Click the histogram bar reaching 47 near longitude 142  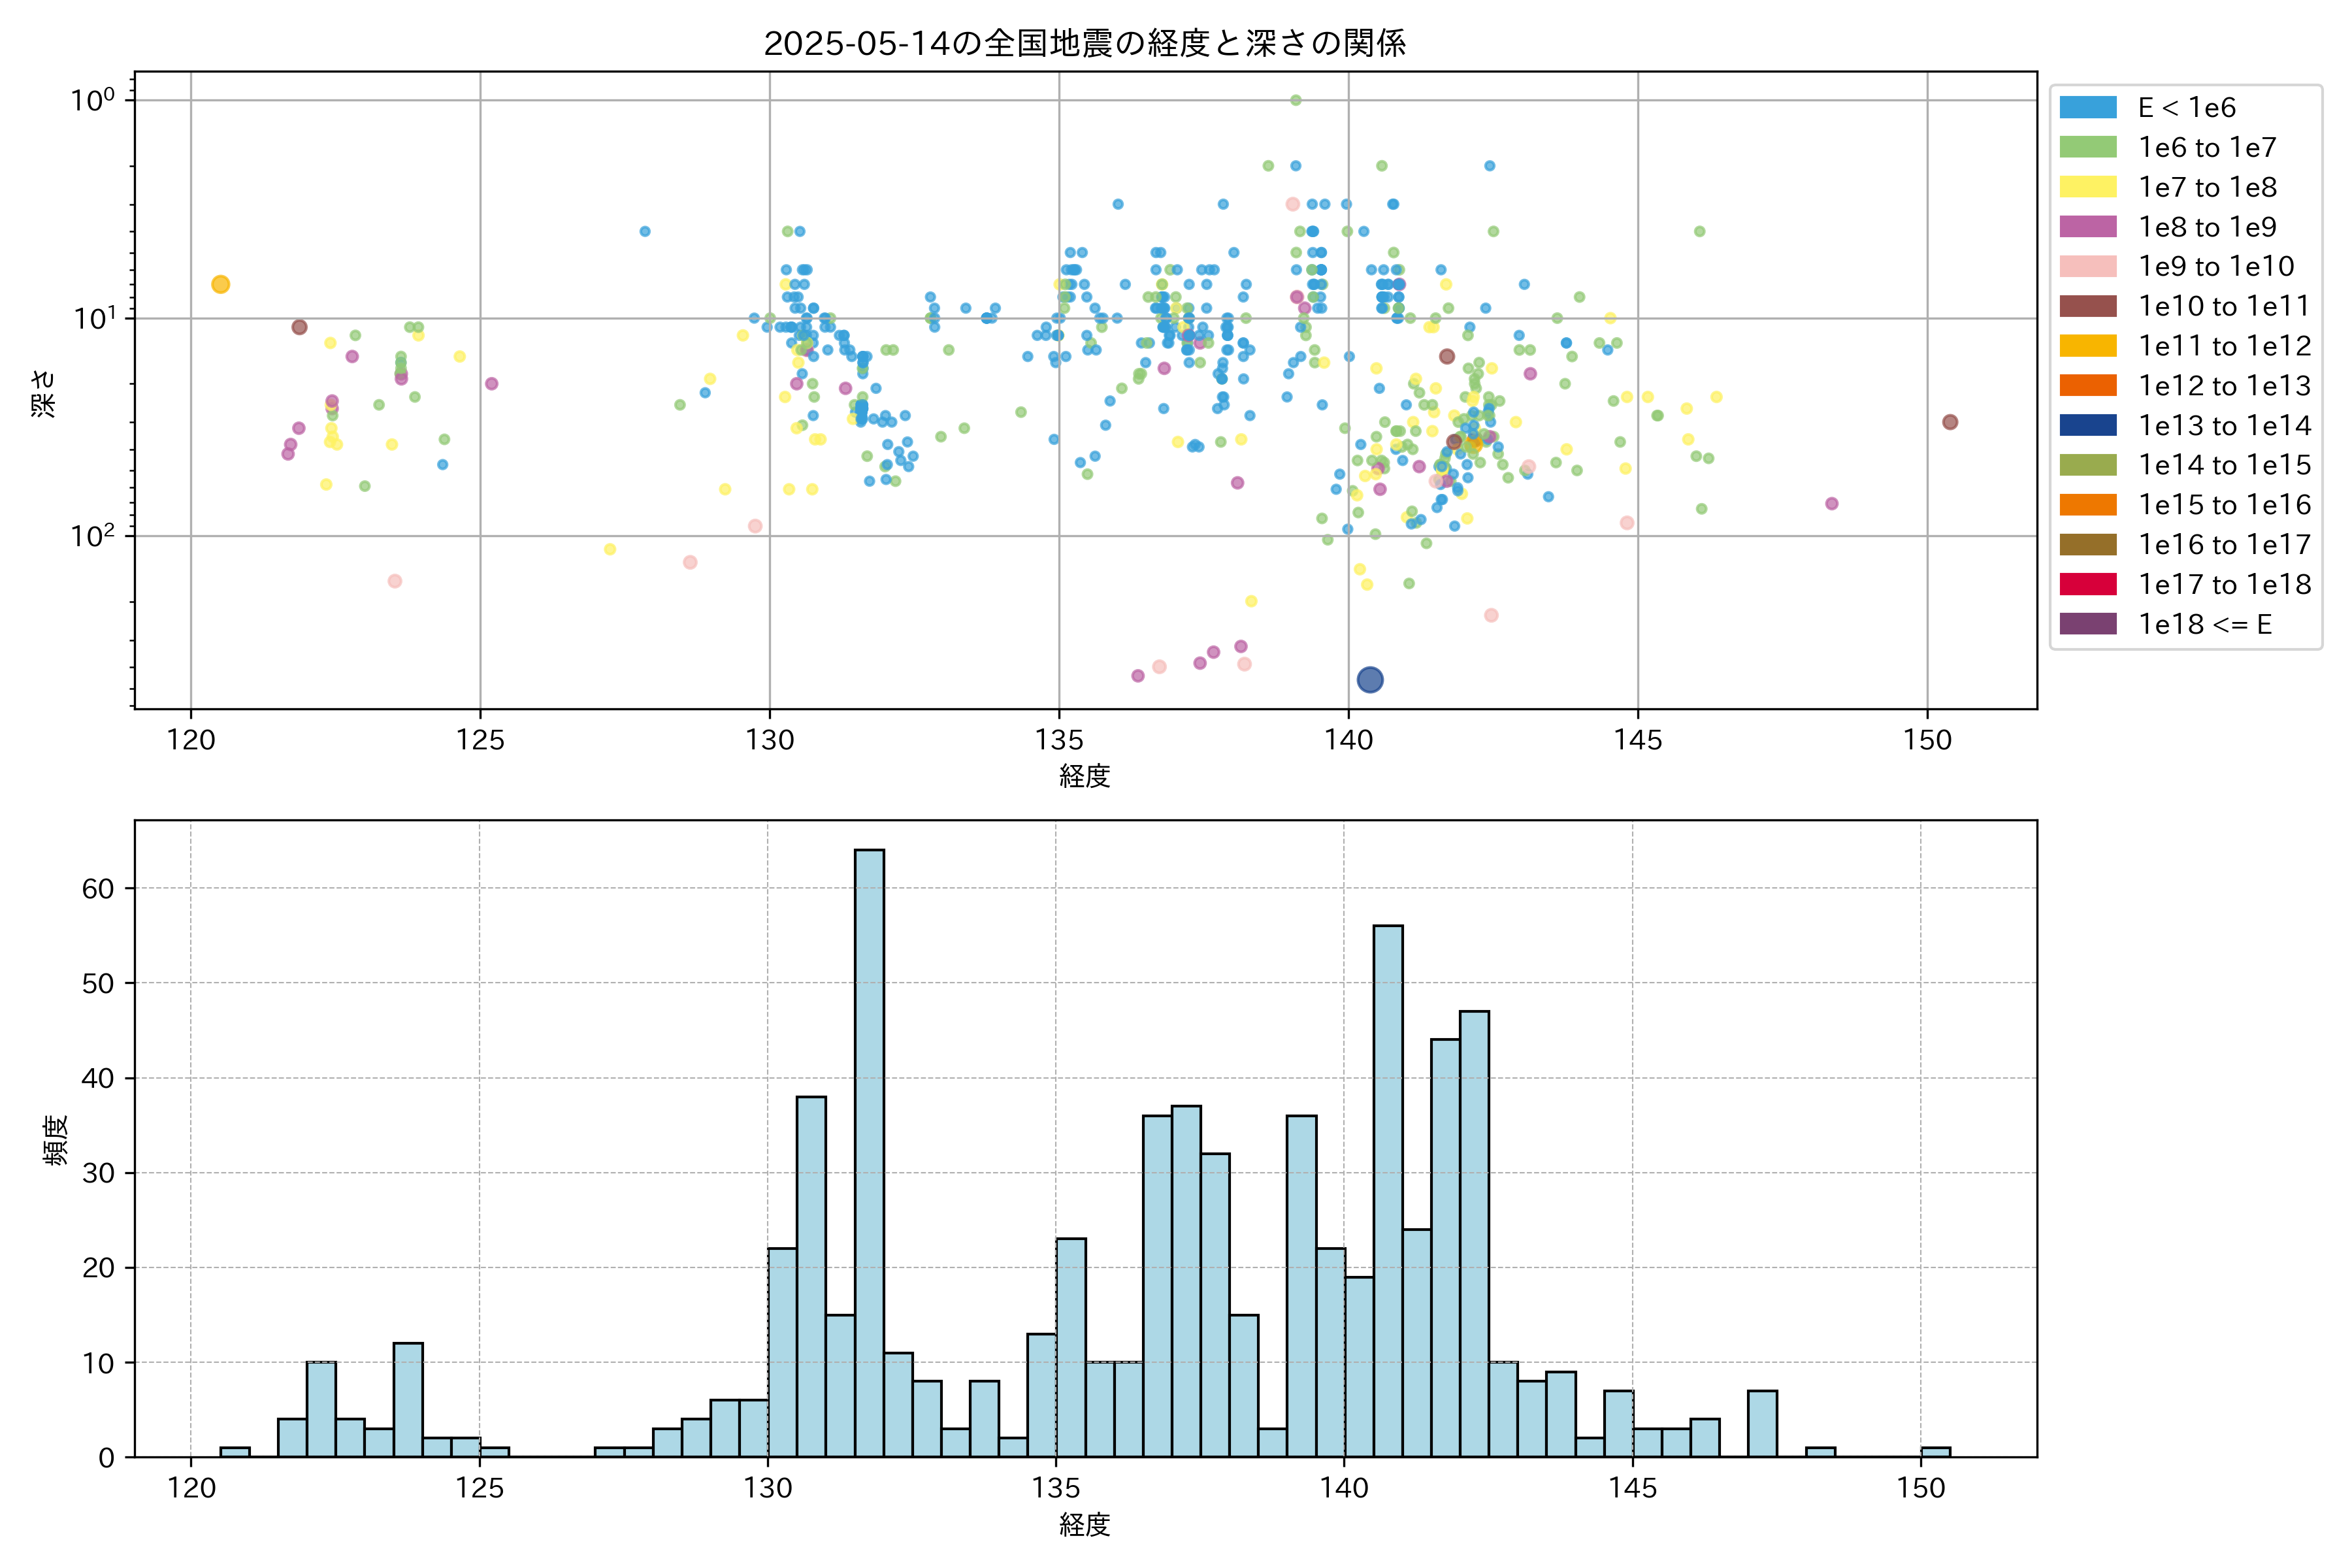coord(1474,1233)
